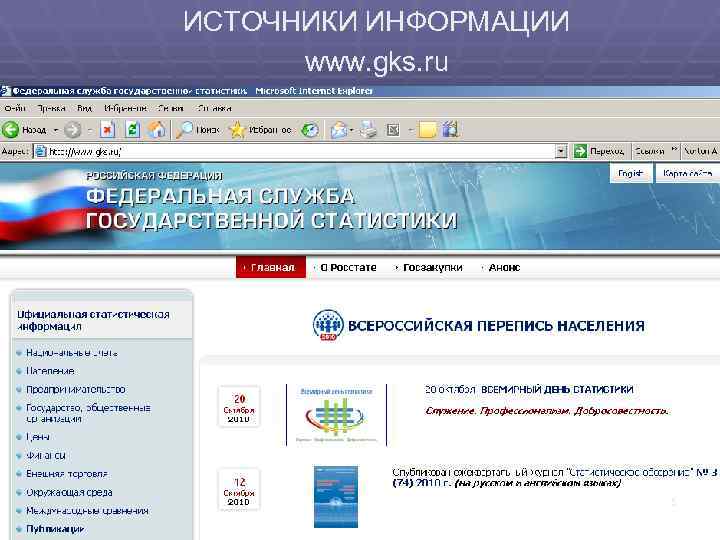
Task: Click the Всероссийская перепись населения banner
Action: [478, 325]
